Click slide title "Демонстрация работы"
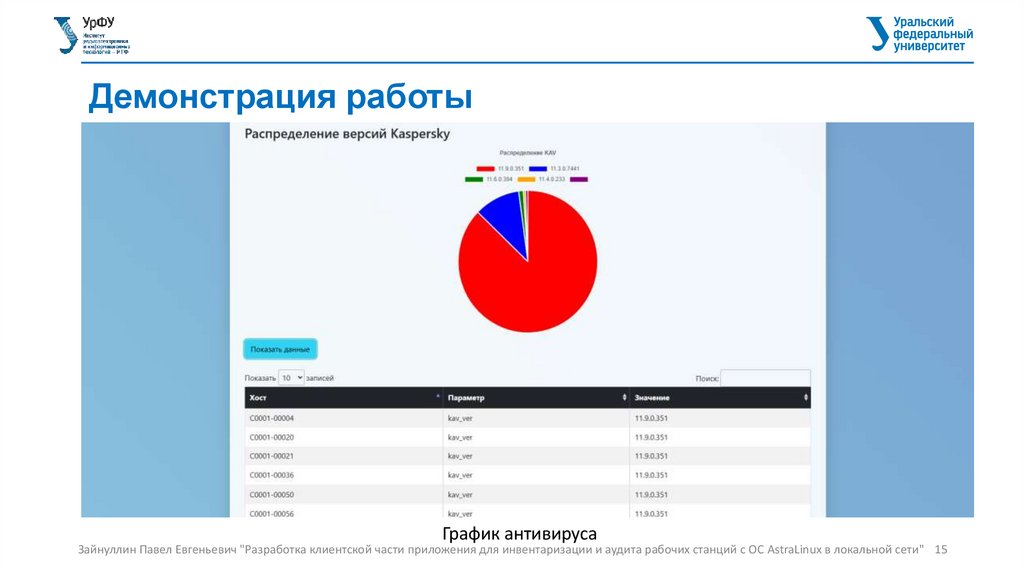Screen dimensions: 1024x574 (x=280, y=97)
